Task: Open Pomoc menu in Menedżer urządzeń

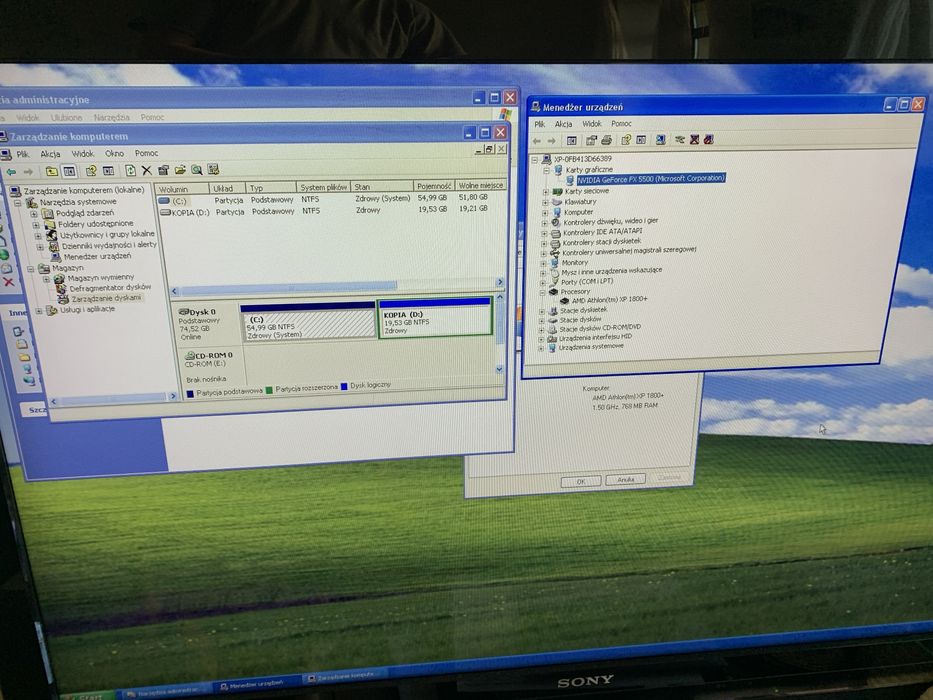Action: point(621,124)
